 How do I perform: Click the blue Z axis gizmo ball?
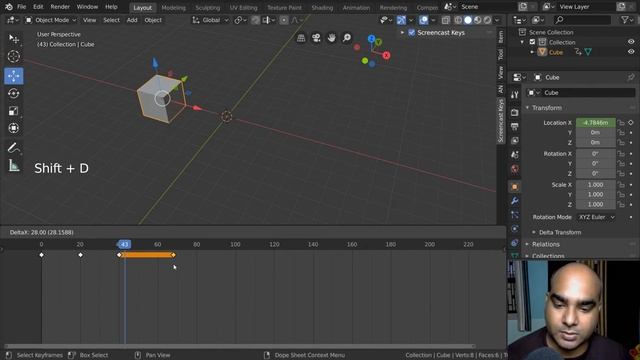pyautogui.click(x=371, y=39)
